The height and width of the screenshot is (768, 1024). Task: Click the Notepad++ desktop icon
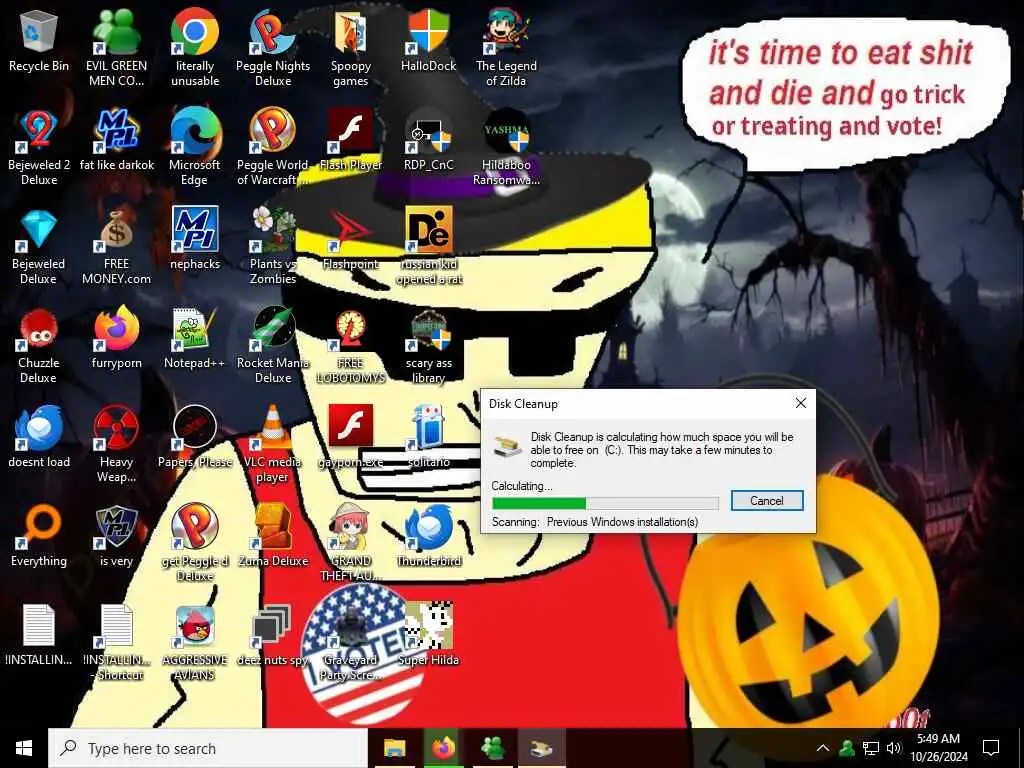click(x=195, y=328)
